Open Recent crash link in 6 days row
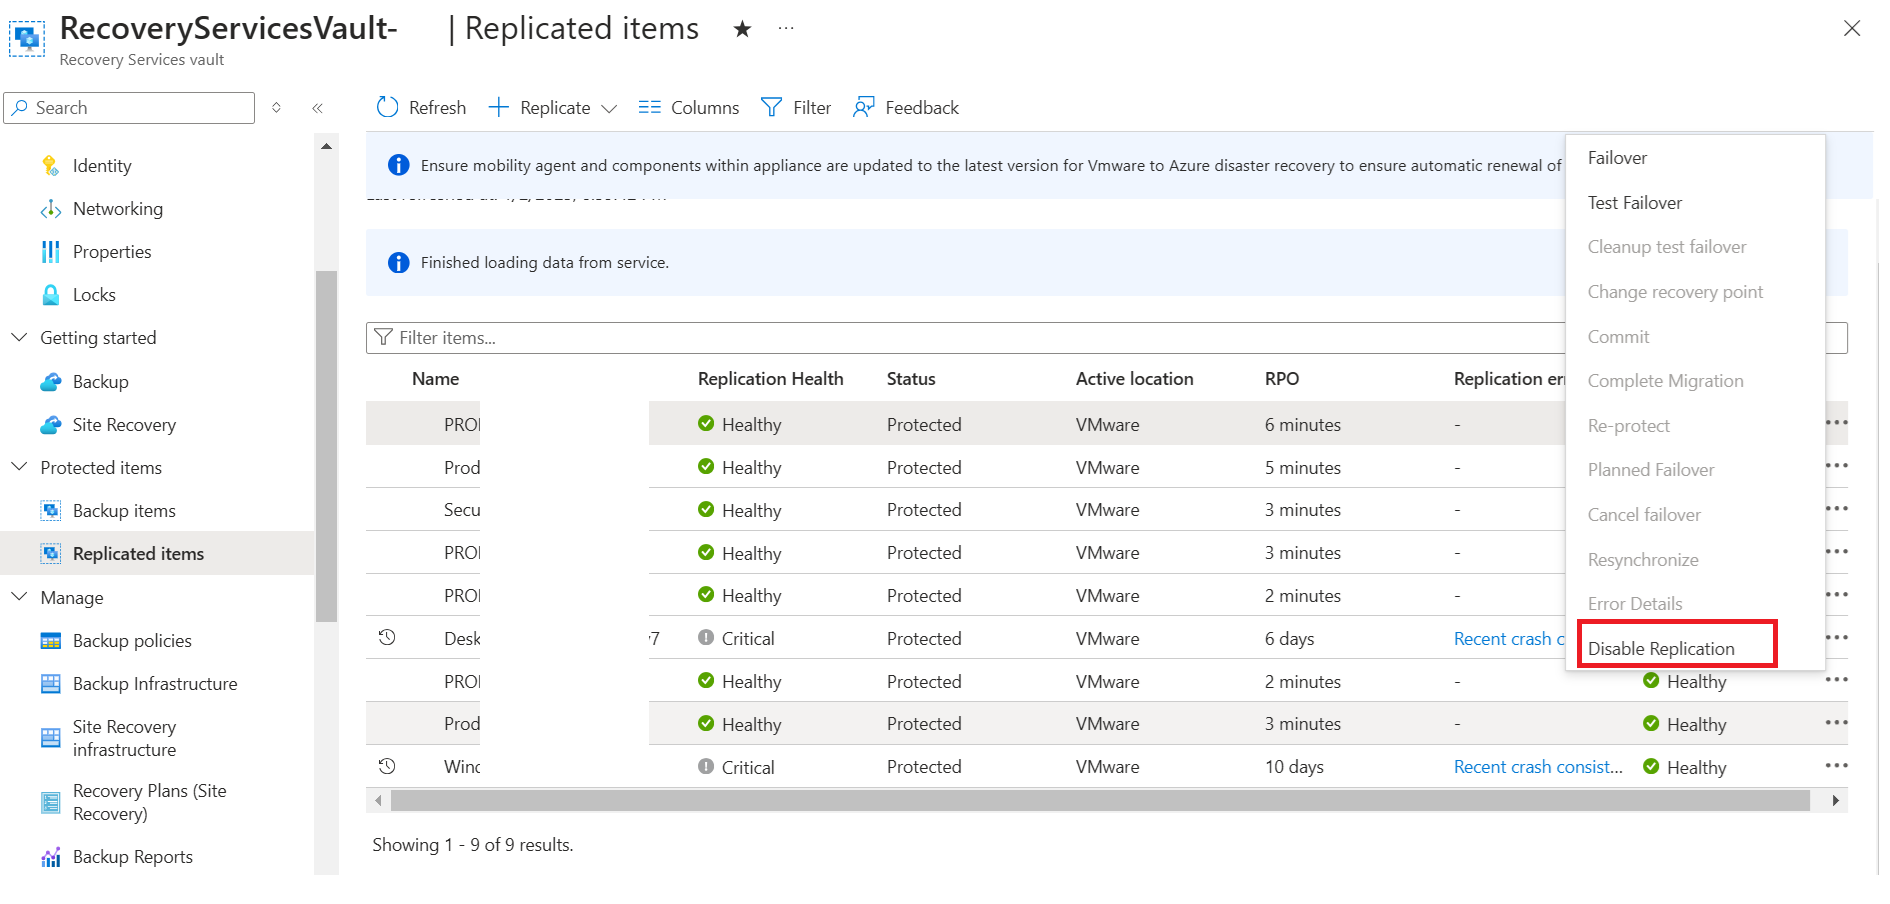The image size is (1890, 904). 1509,639
